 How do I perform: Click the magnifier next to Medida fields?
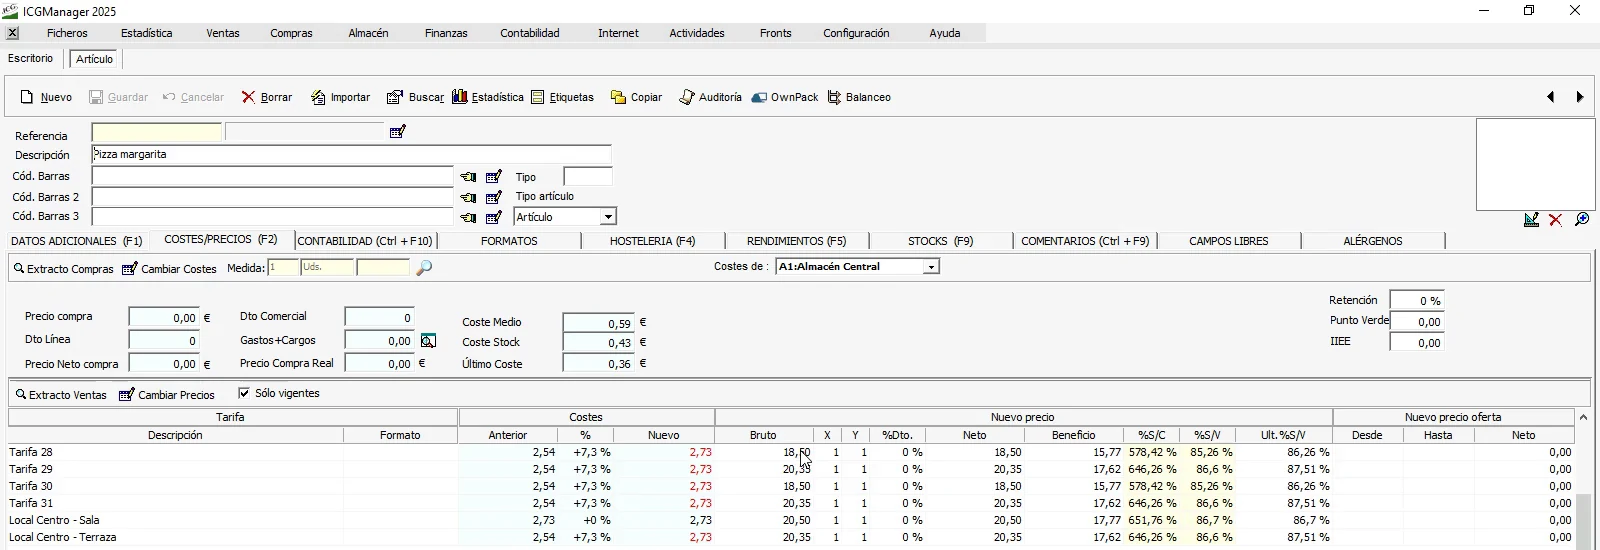click(x=424, y=268)
